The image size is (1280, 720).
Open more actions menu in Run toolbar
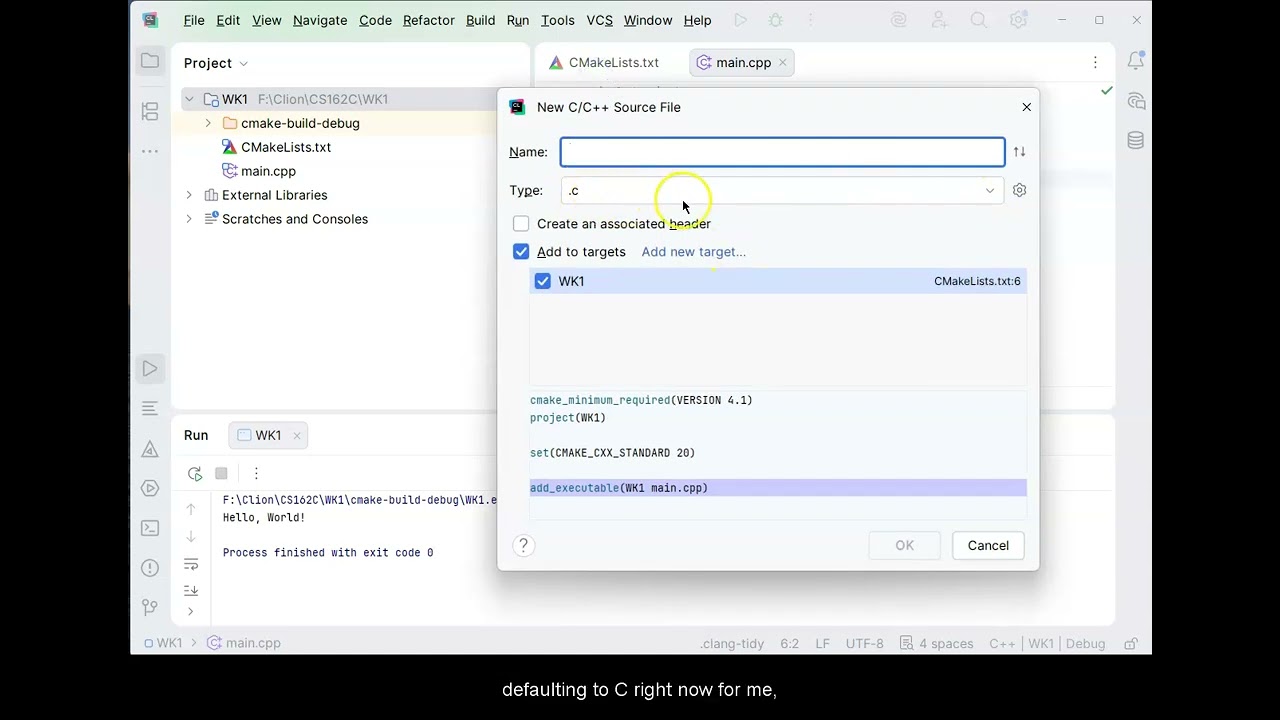point(256,473)
